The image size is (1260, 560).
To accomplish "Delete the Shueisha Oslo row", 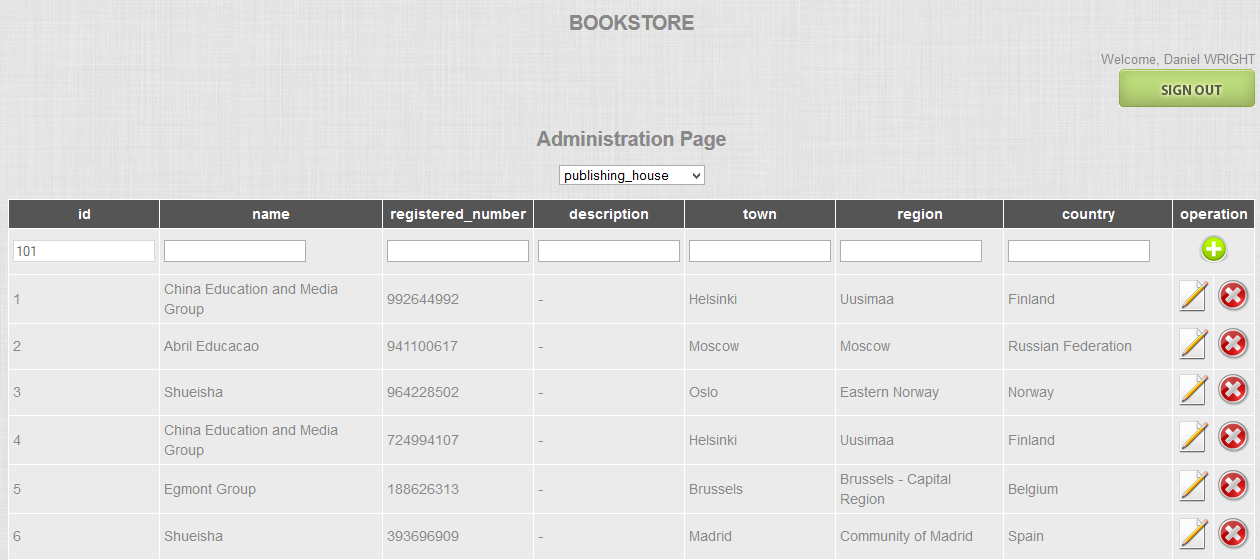I will [x=1233, y=390].
